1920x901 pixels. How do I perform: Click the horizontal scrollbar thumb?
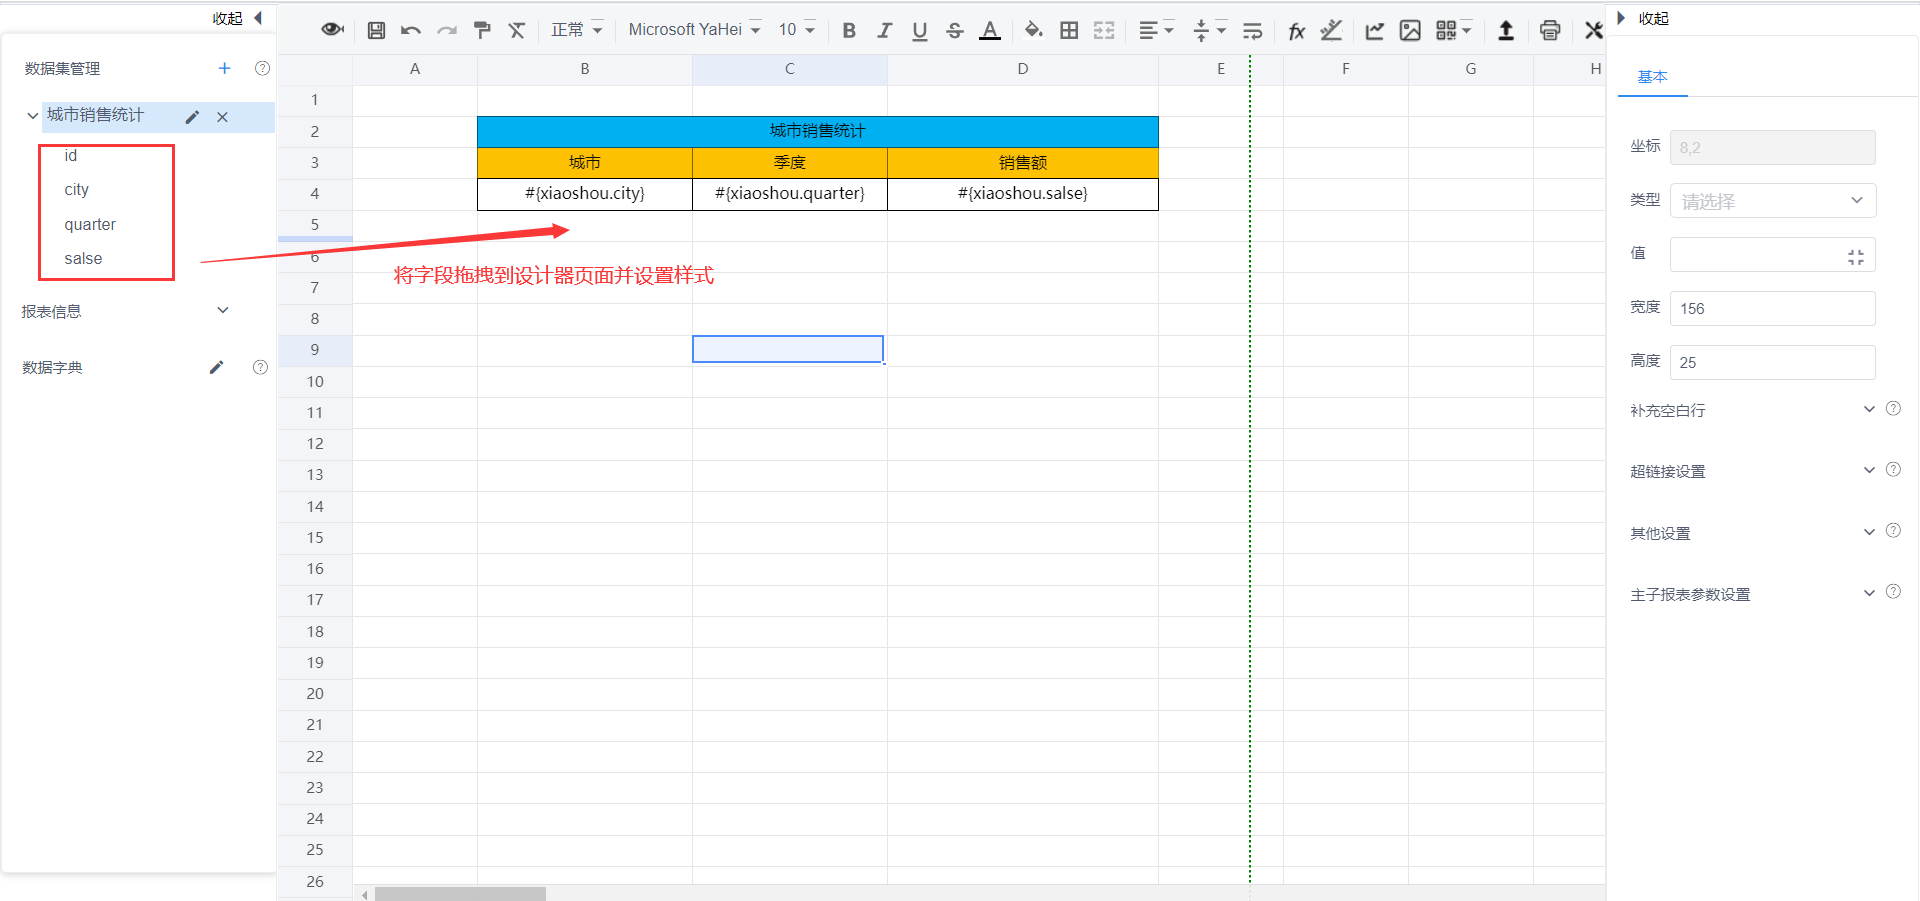pyautogui.click(x=460, y=894)
